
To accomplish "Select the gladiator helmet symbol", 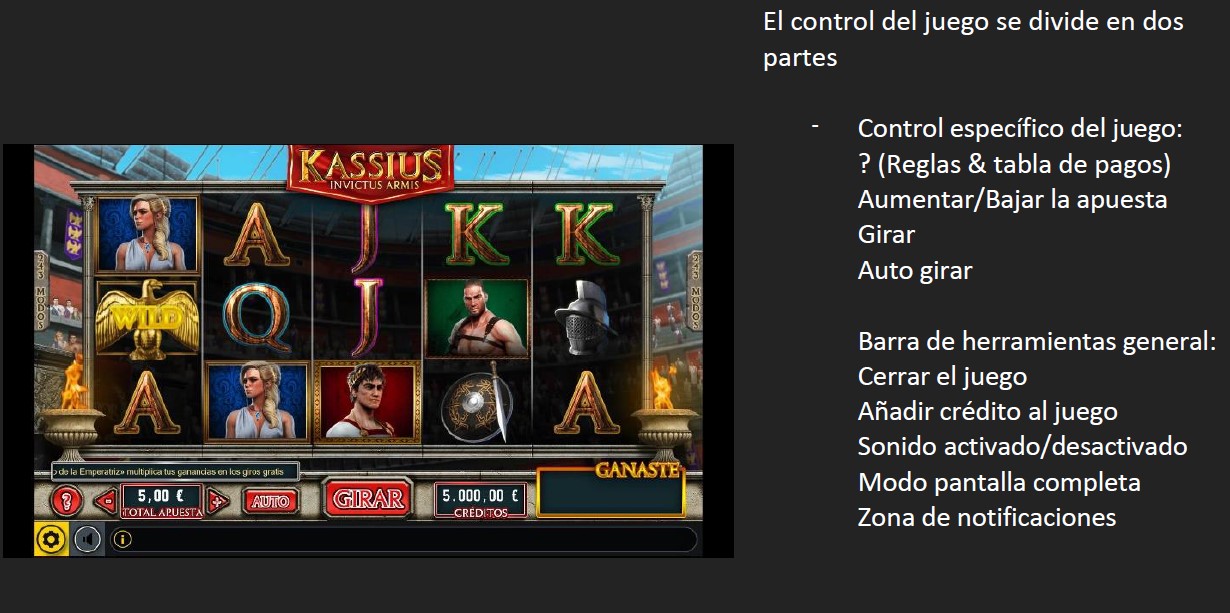I will tap(587, 318).
